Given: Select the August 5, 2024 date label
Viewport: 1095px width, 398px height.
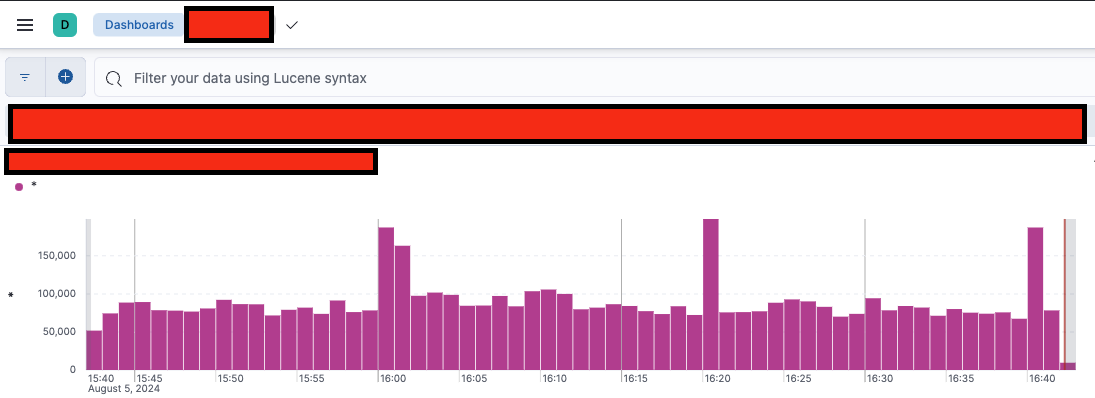Looking at the screenshot, I should 124,388.
